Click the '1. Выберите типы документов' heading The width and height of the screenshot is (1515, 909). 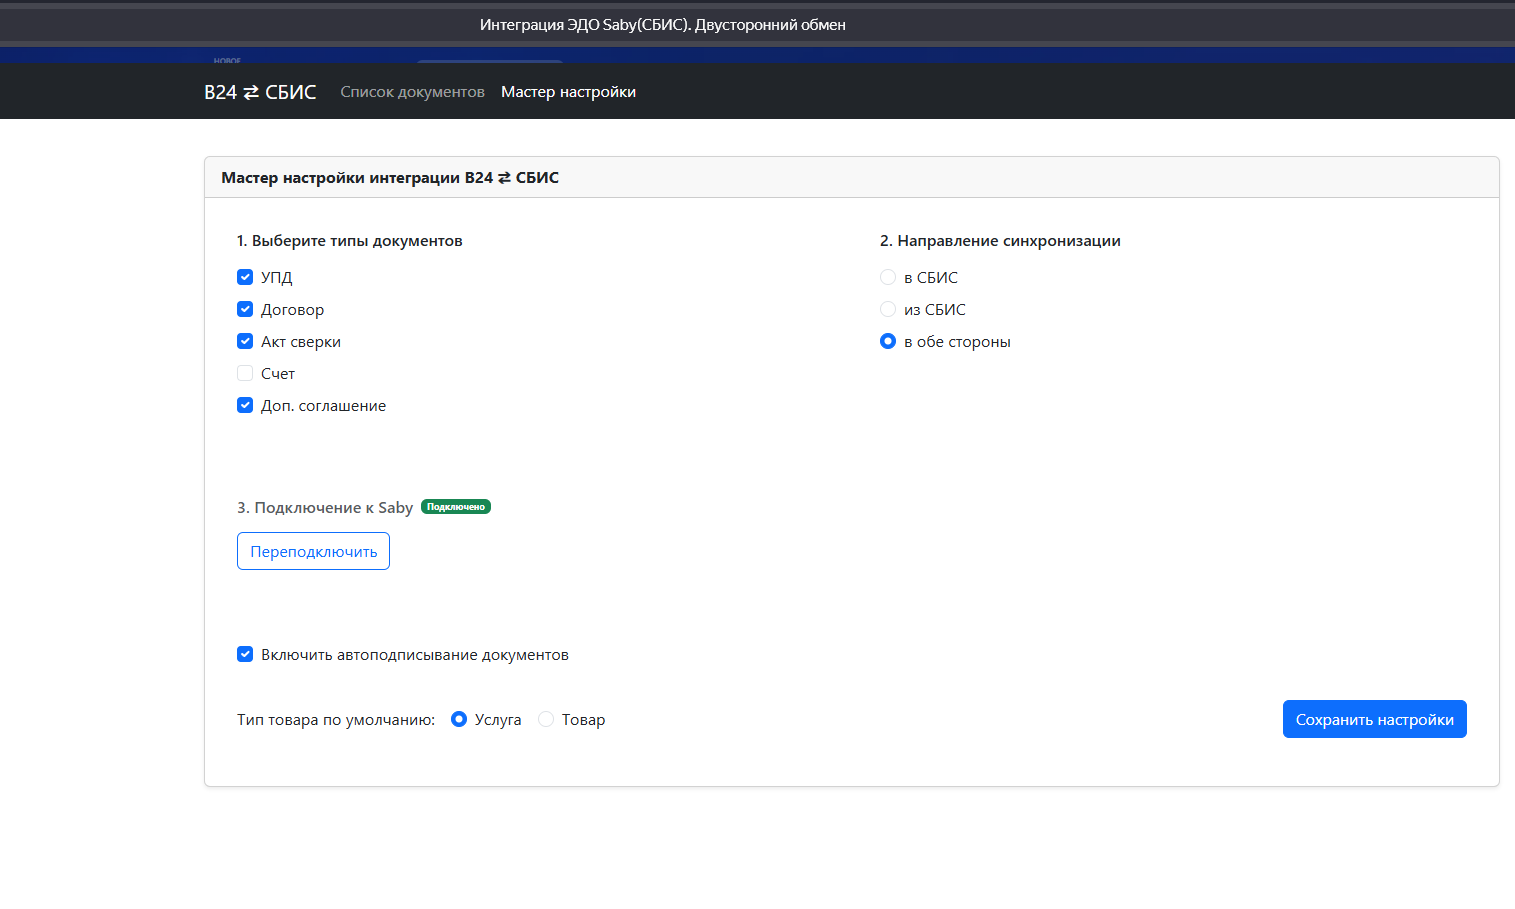point(349,241)
